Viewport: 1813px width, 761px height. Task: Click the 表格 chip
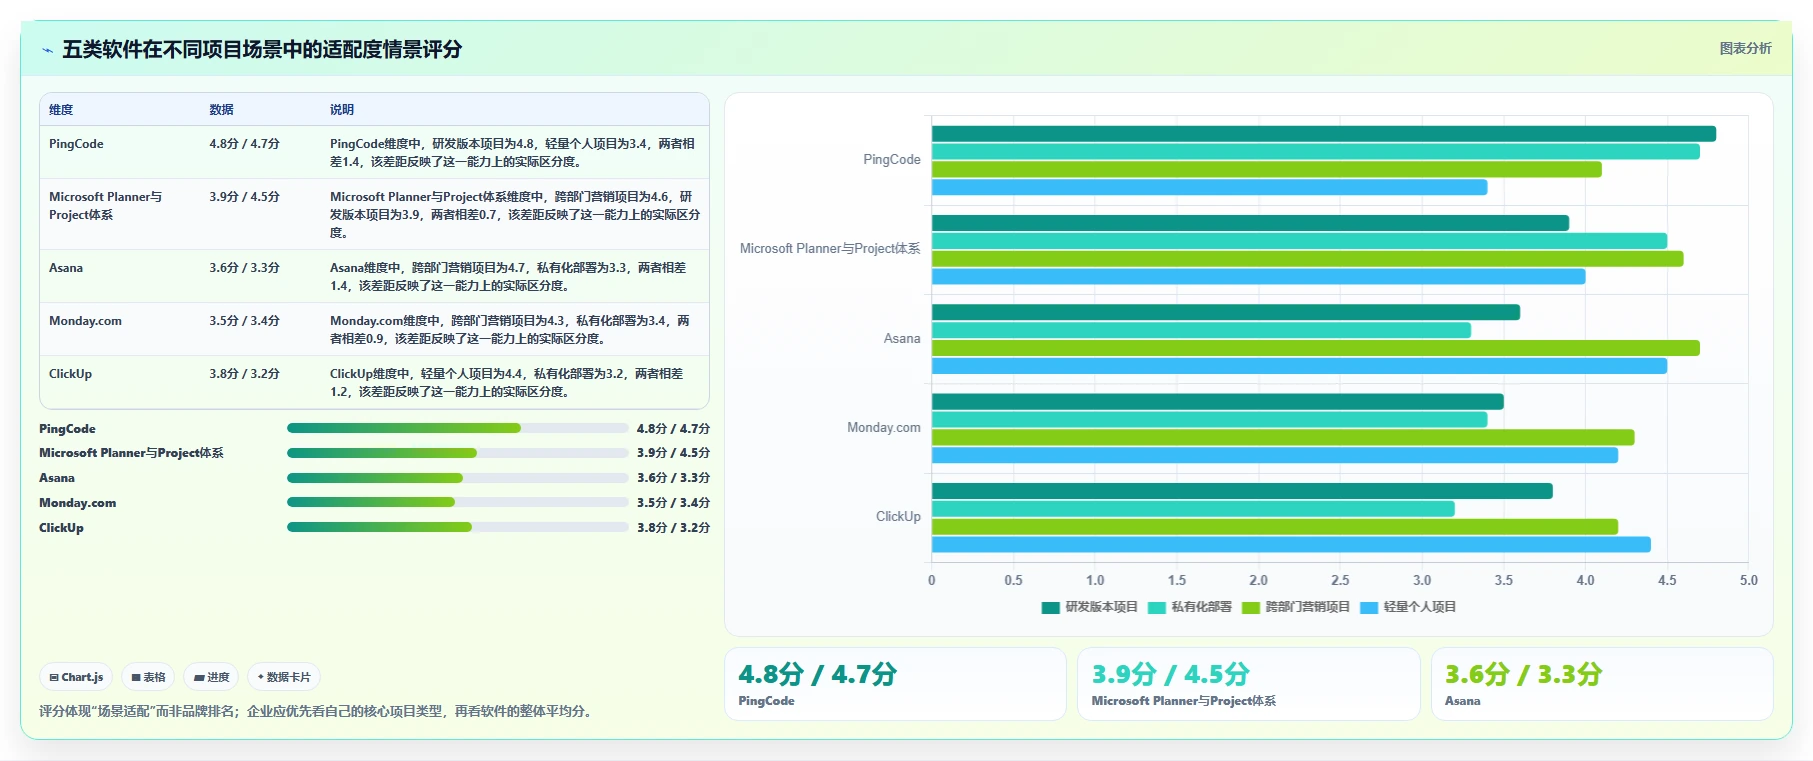148,677
